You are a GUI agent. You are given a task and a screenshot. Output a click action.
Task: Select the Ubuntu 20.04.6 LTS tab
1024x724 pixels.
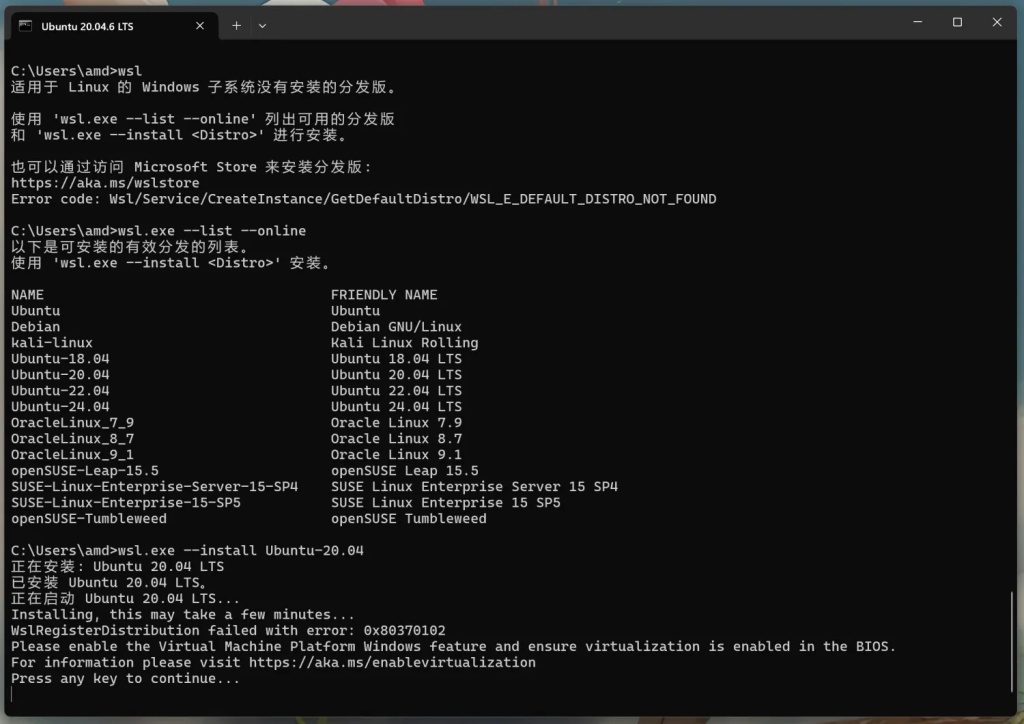(x=114, y=26)
